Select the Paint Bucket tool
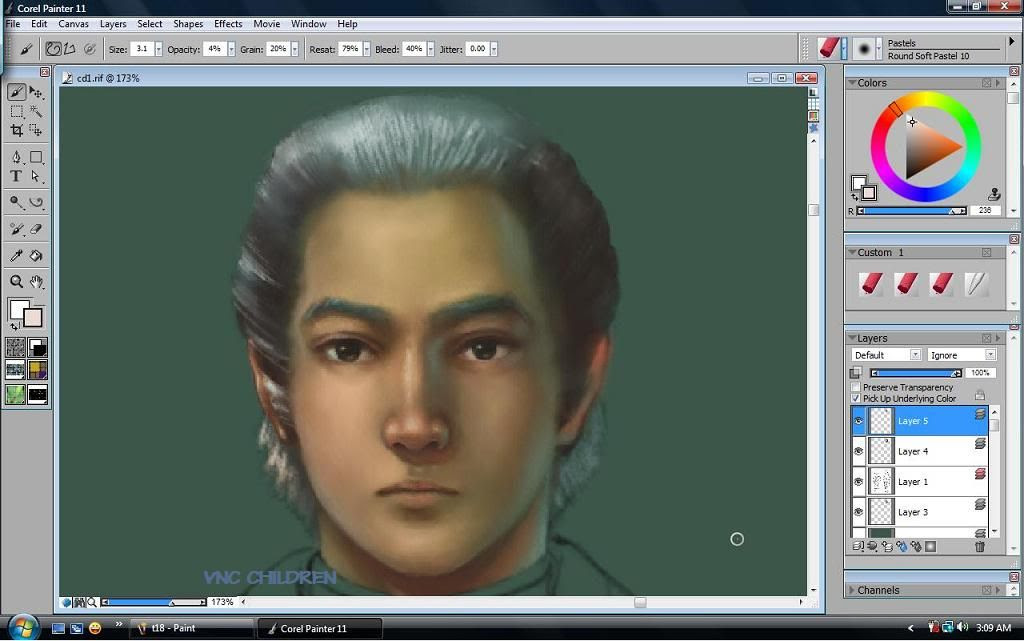This screenshot has height=641, width=1024. [36, 256]
